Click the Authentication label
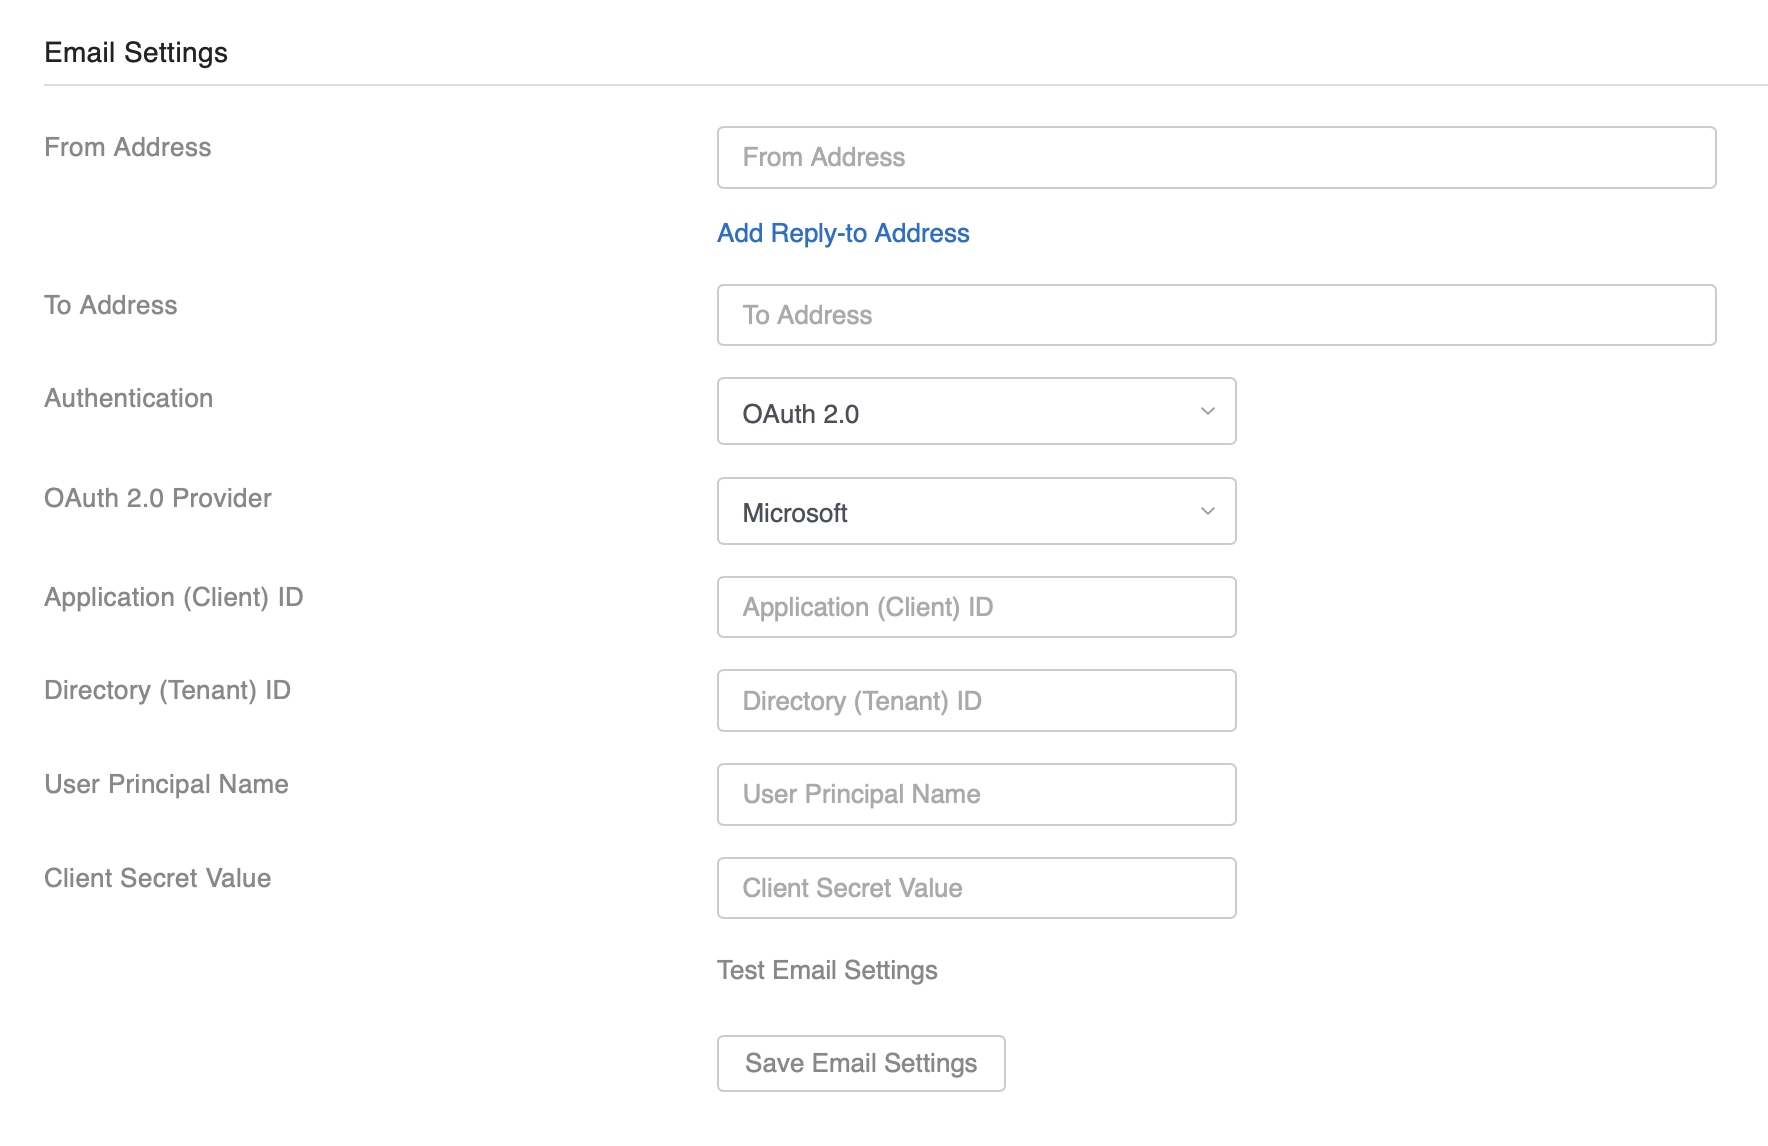Image resolution: width=1768 pixels, height=1146 pixels. tap(128, 398)
